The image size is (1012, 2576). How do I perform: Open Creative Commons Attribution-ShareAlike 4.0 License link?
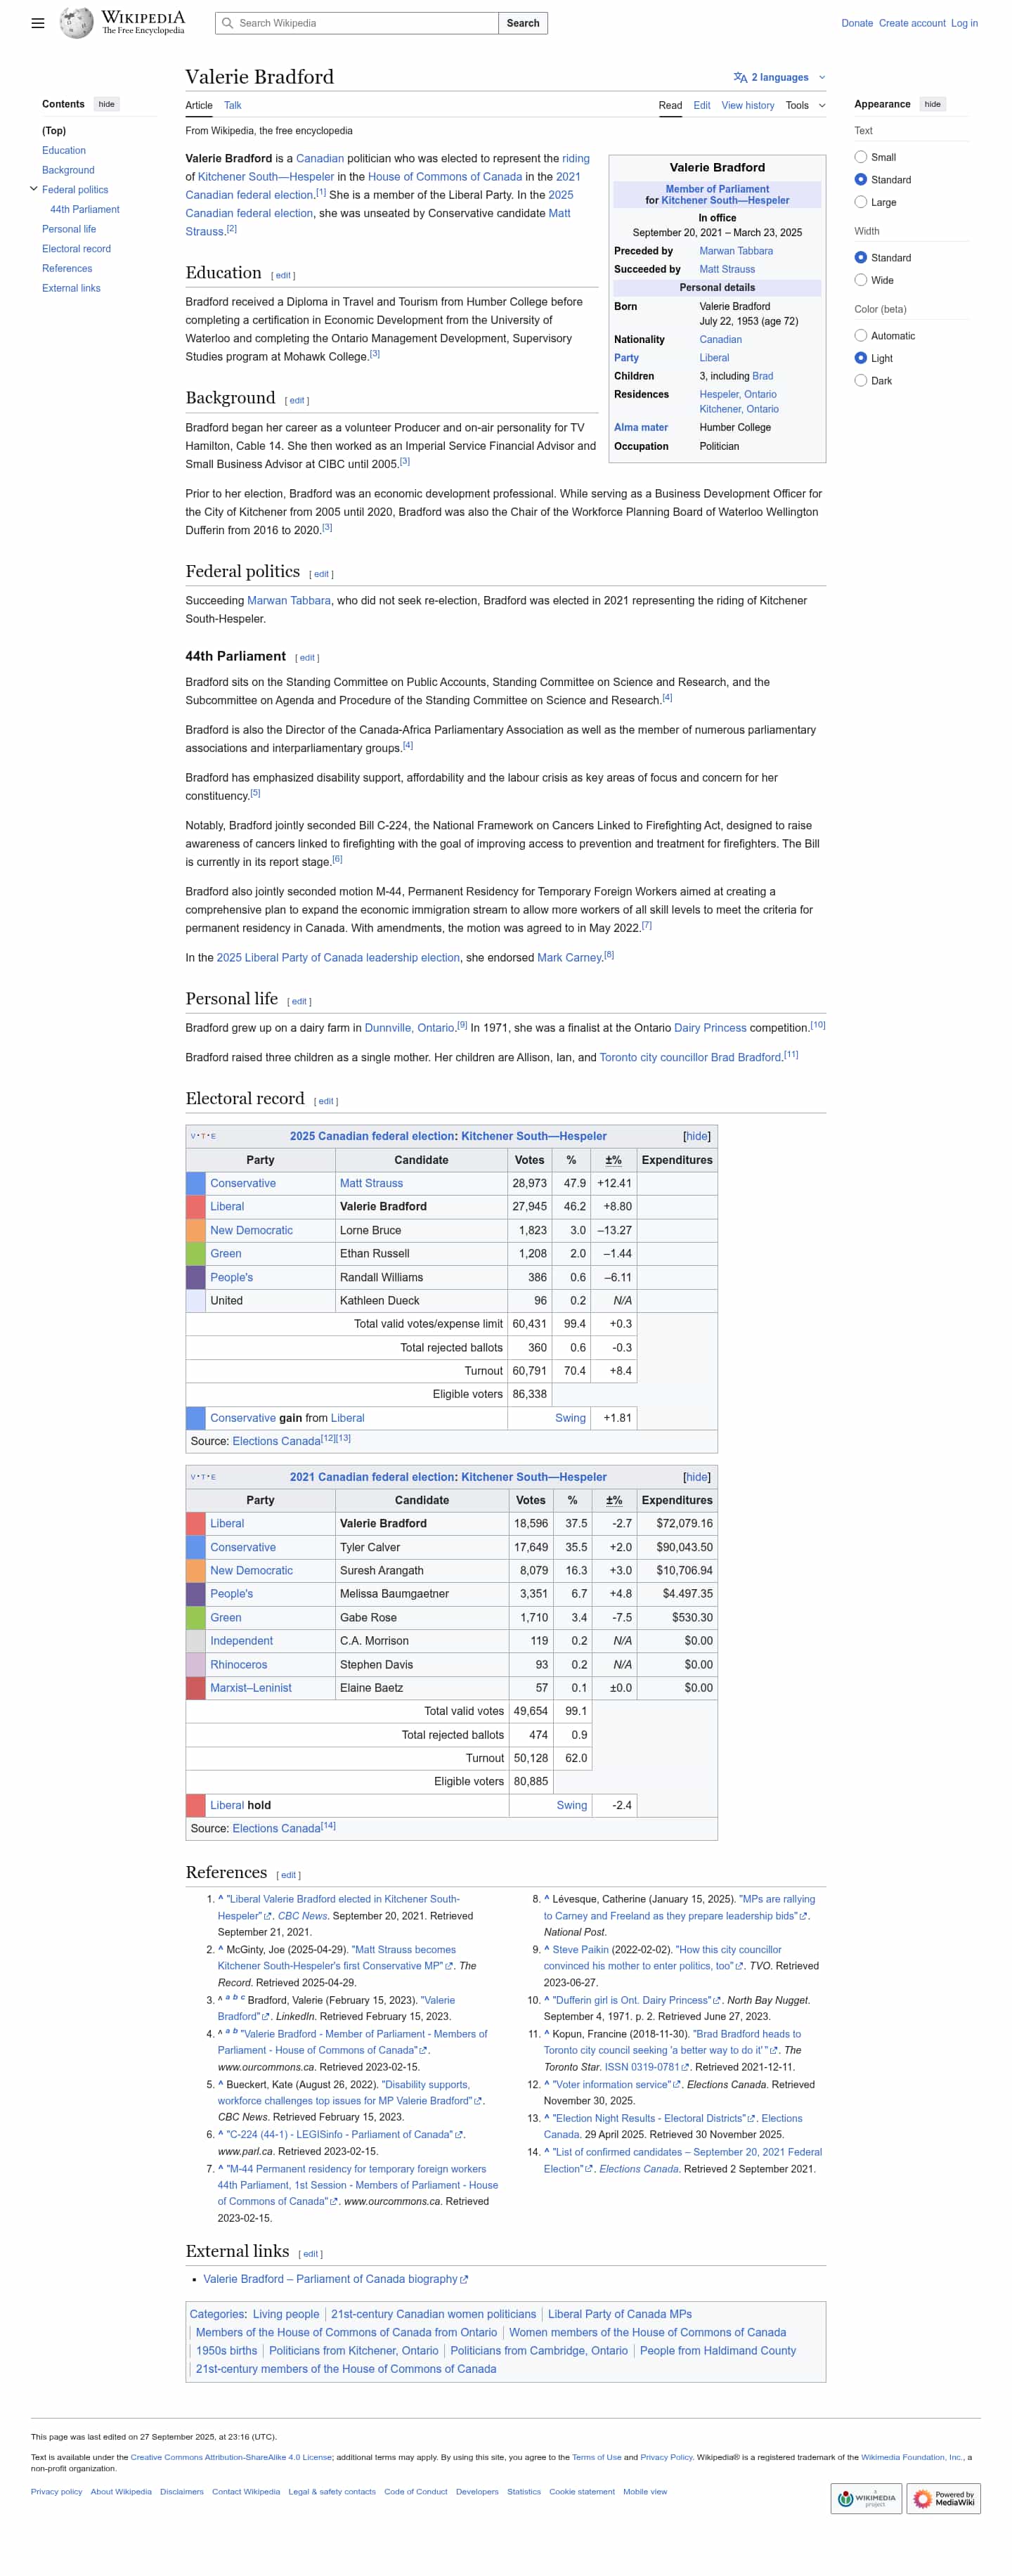click(231, 2456)
